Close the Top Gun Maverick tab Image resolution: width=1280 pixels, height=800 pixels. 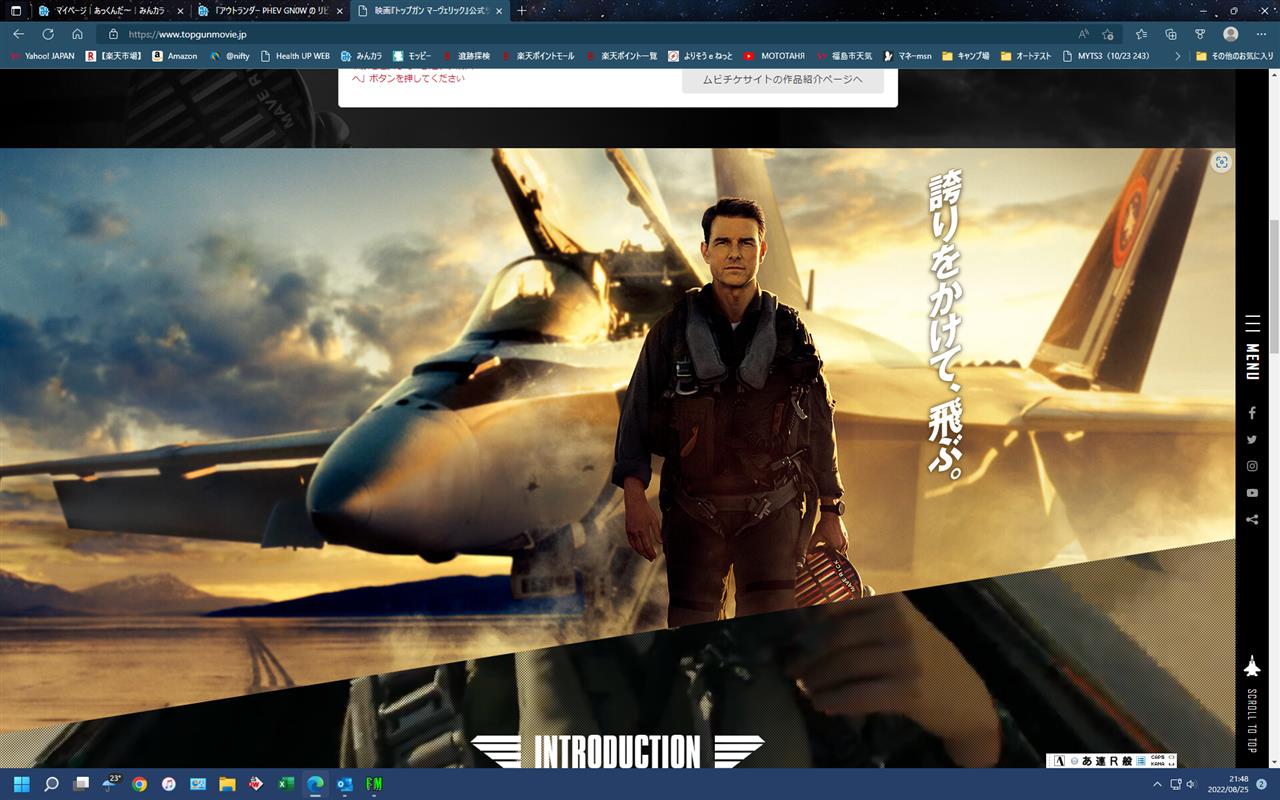498,11
